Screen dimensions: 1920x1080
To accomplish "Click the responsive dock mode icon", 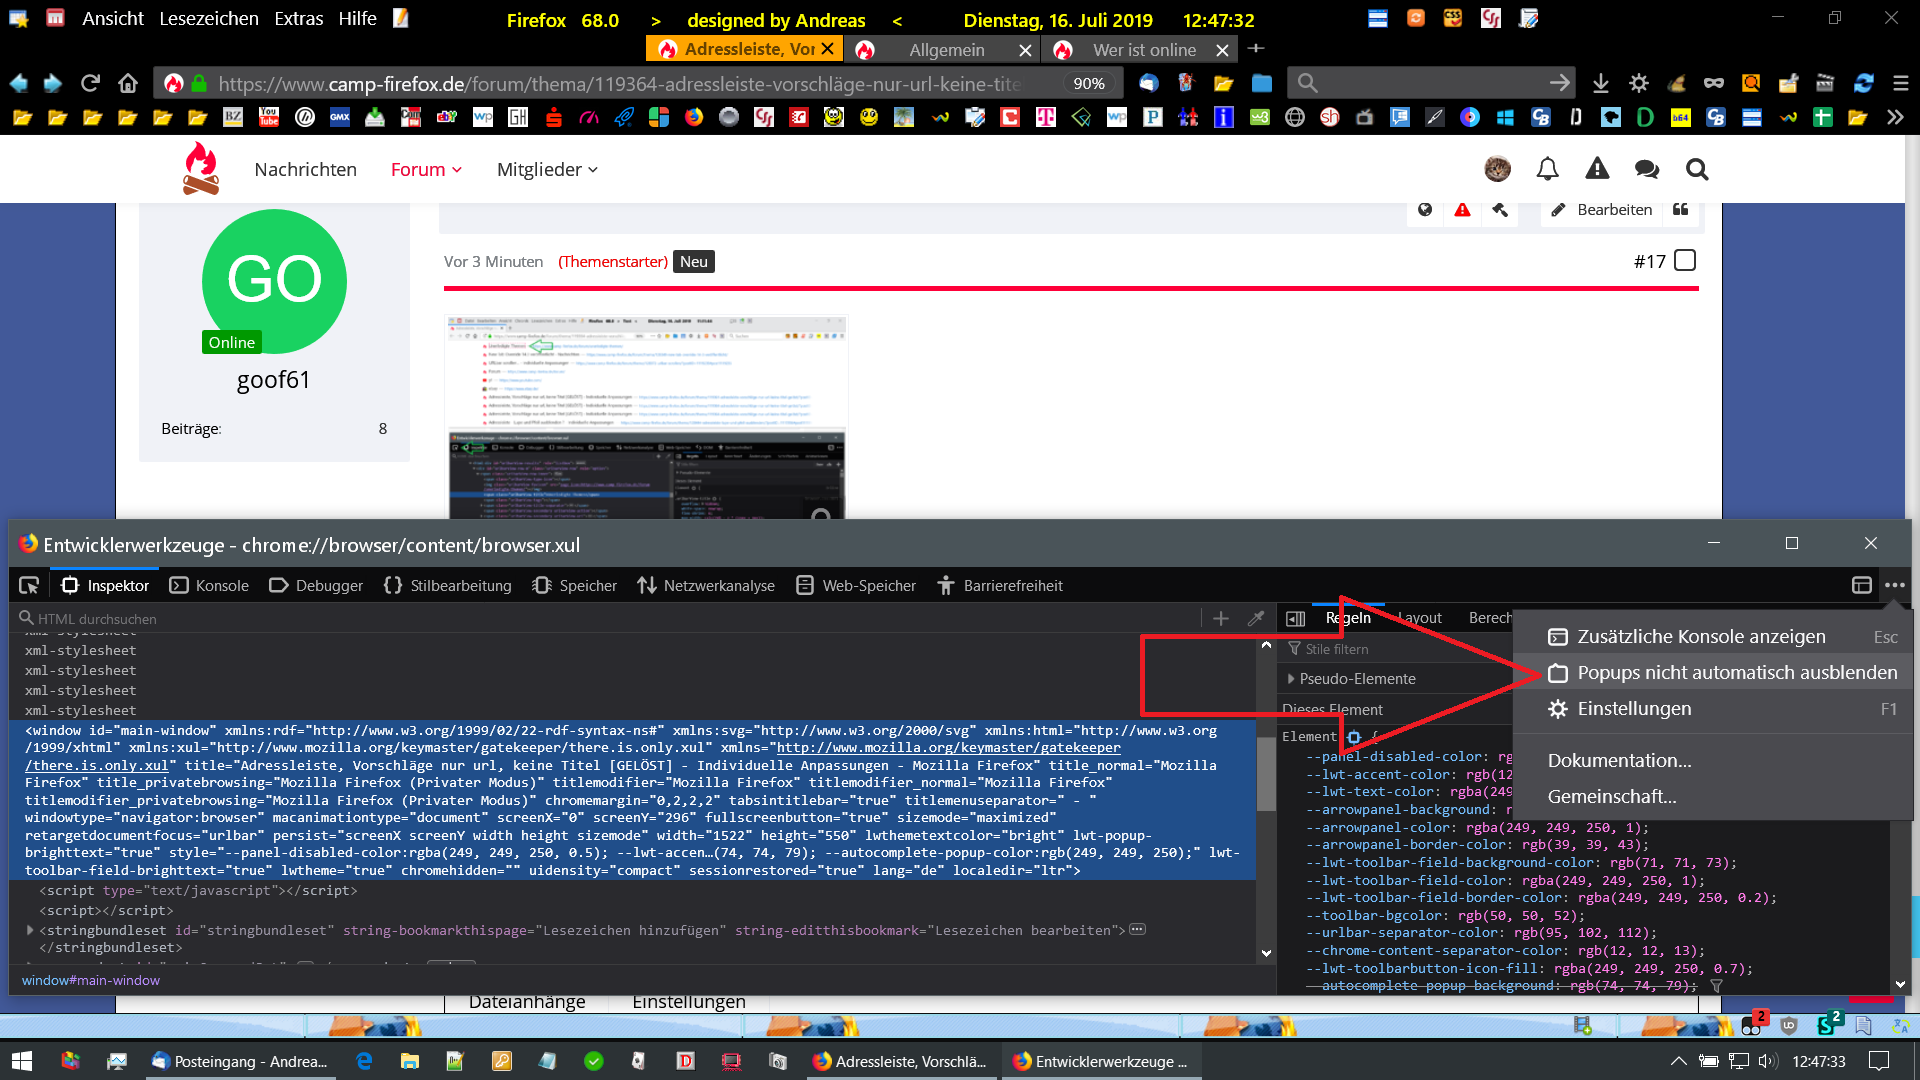I will [x=1861, y=585].
